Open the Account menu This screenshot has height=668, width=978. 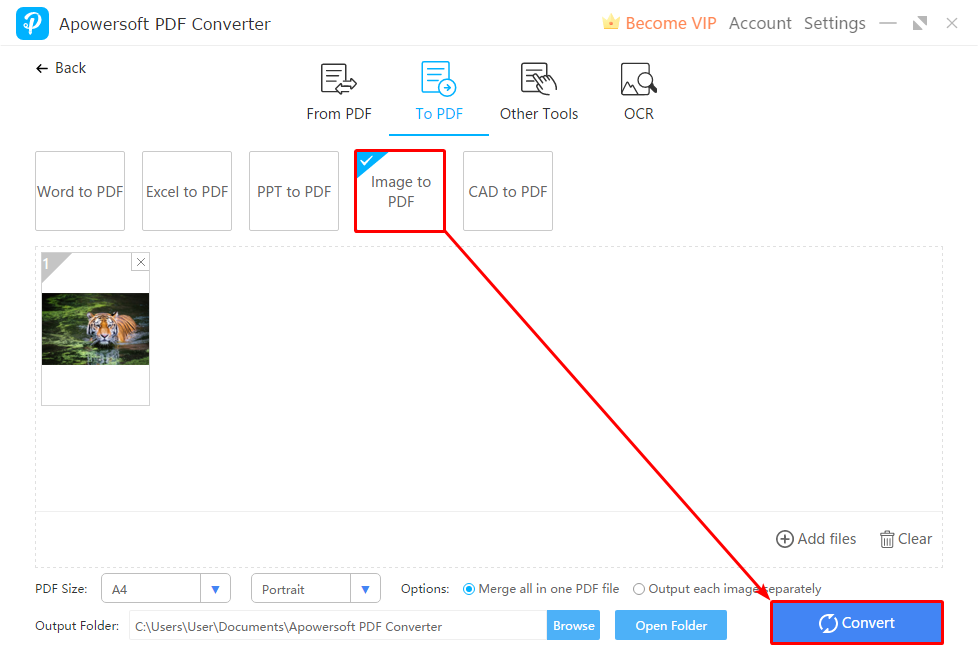click(760, 23)
